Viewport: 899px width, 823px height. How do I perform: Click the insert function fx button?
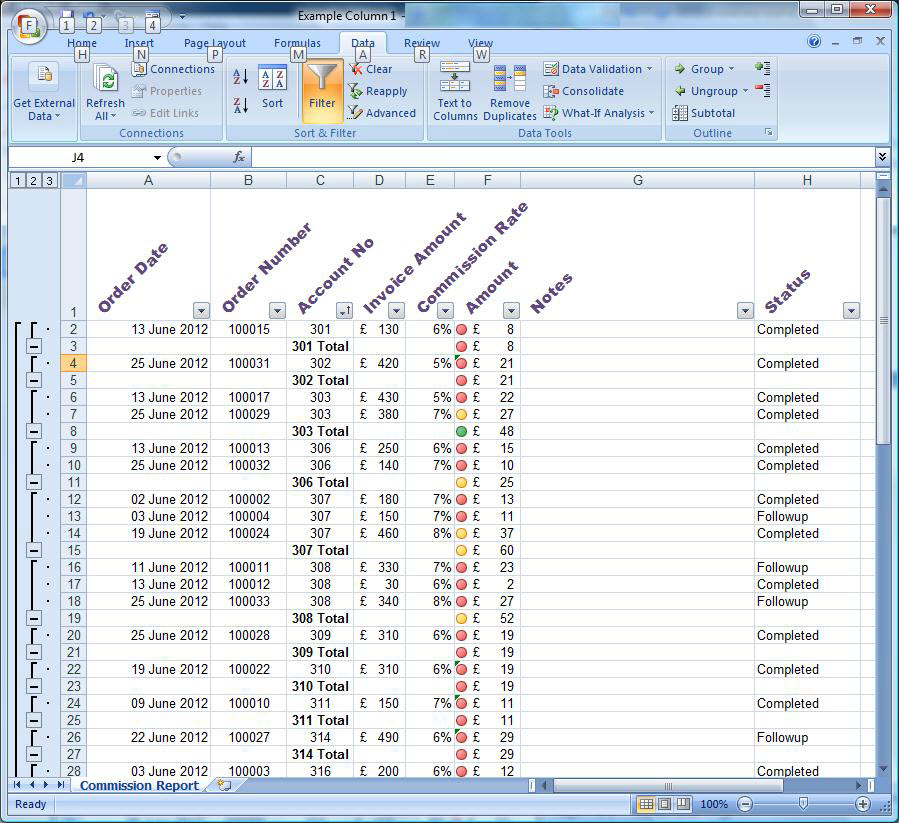239,157
